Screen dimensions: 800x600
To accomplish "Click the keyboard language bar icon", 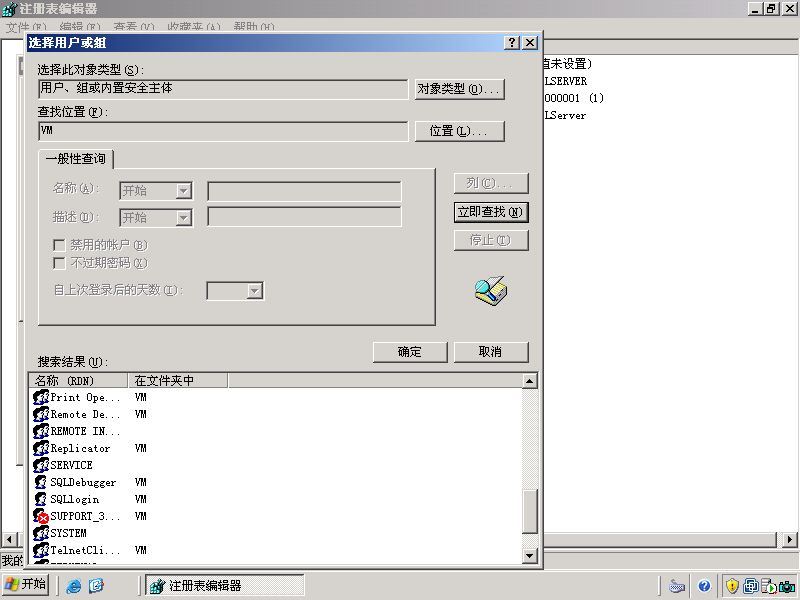I will [677, 586].
